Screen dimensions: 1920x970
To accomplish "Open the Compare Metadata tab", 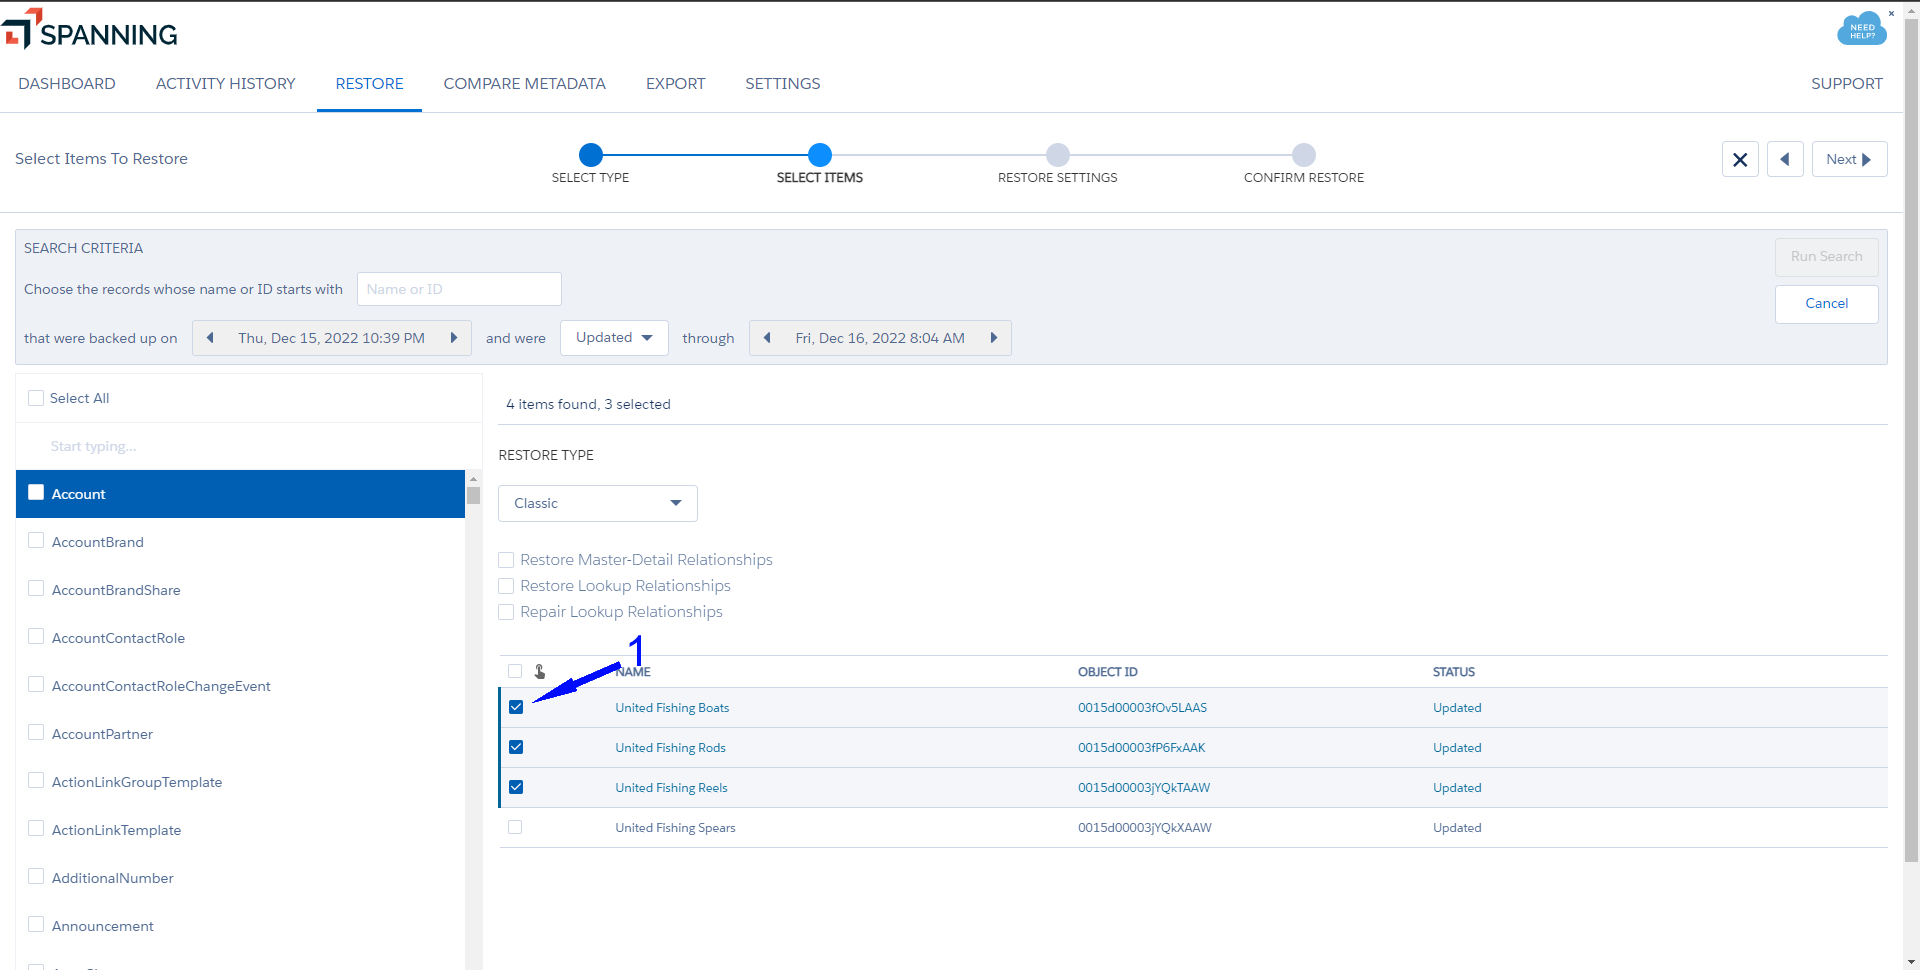I will coord(525,84).
